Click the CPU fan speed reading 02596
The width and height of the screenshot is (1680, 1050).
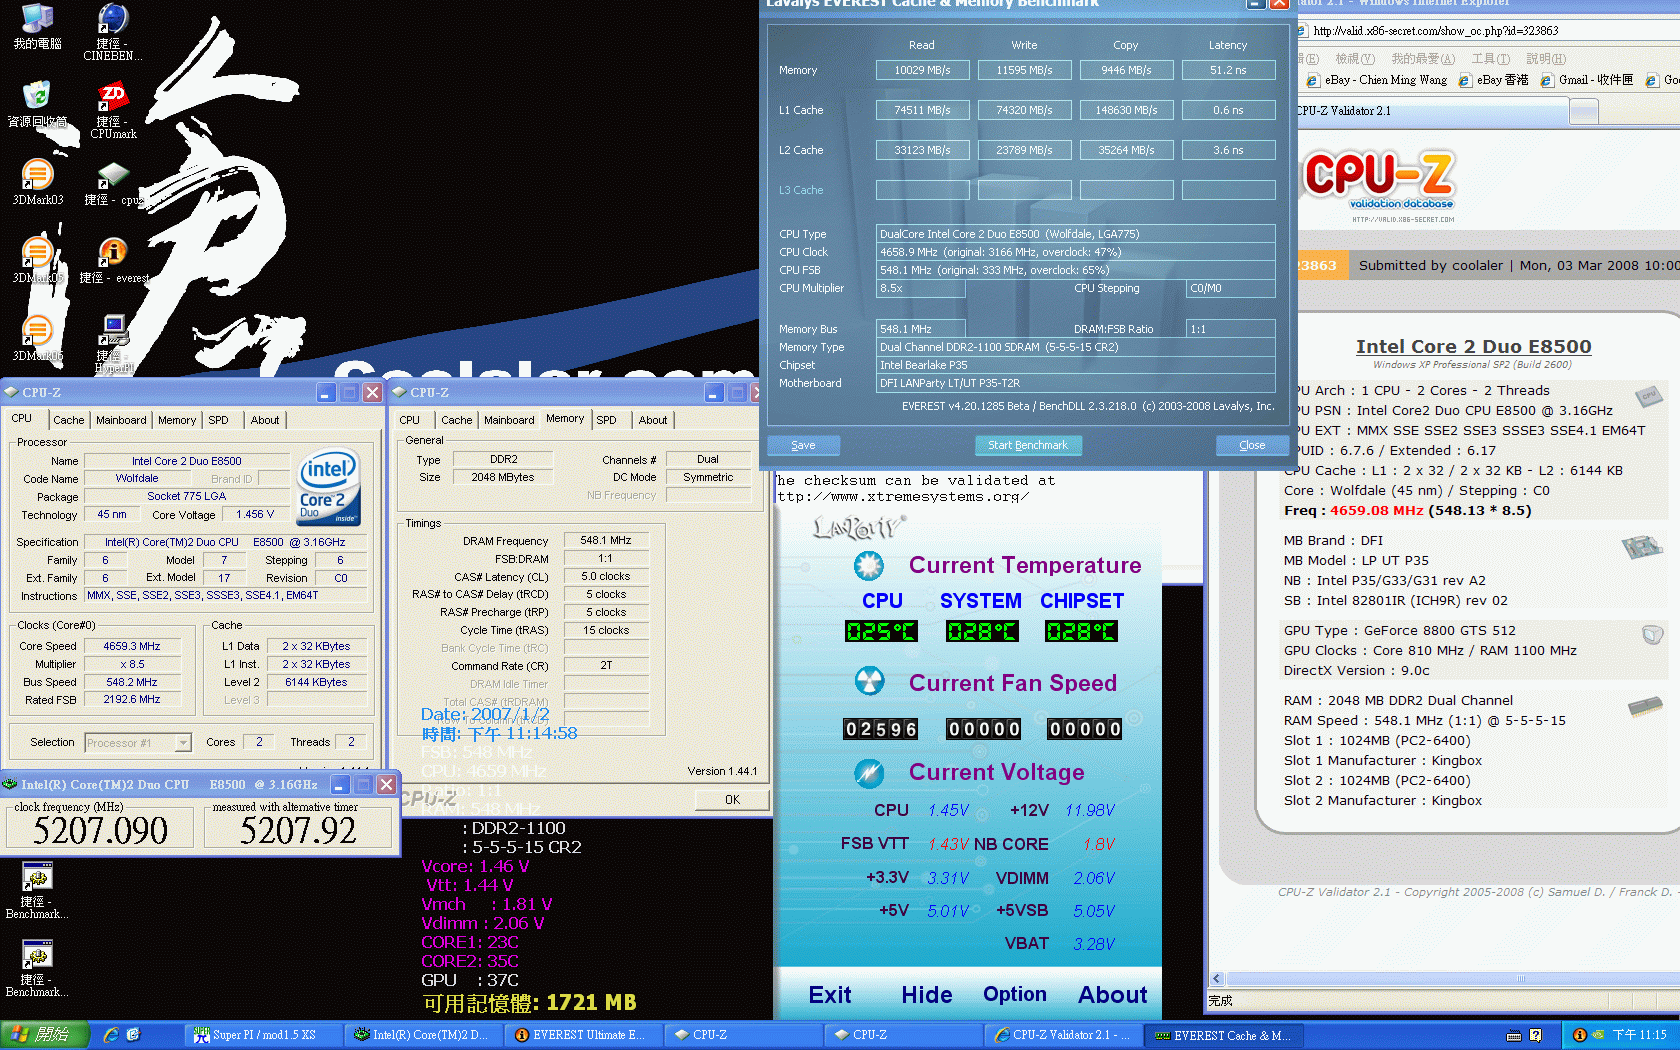click(880, 729)
